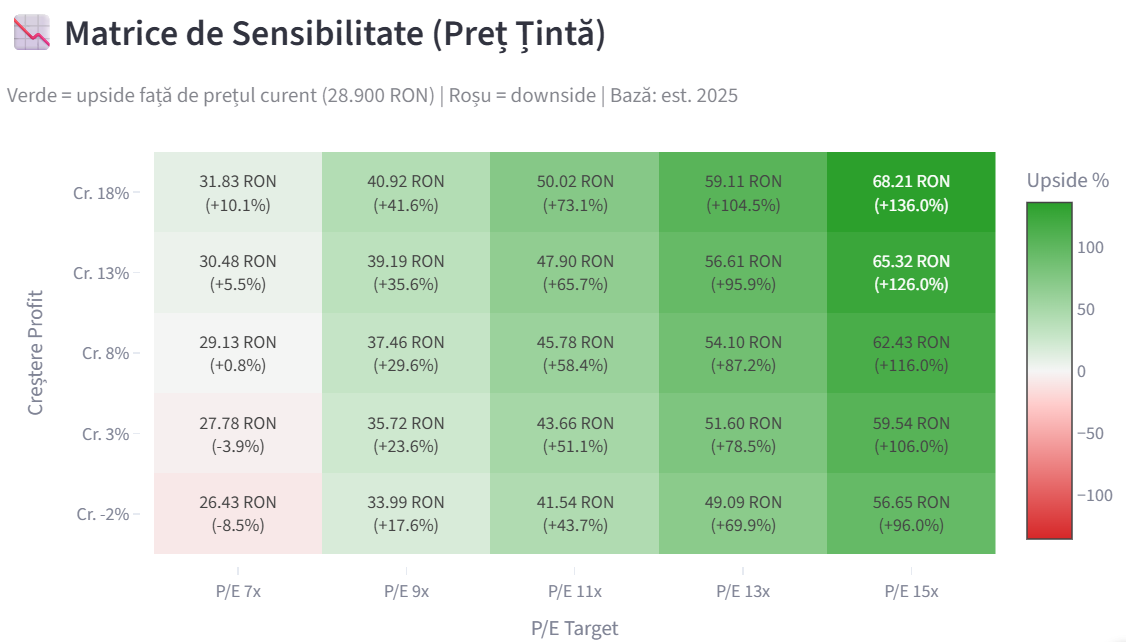Click the P/E 7x axis label
The width and height of the screenshot is (1126, 642).
point(238,592)
